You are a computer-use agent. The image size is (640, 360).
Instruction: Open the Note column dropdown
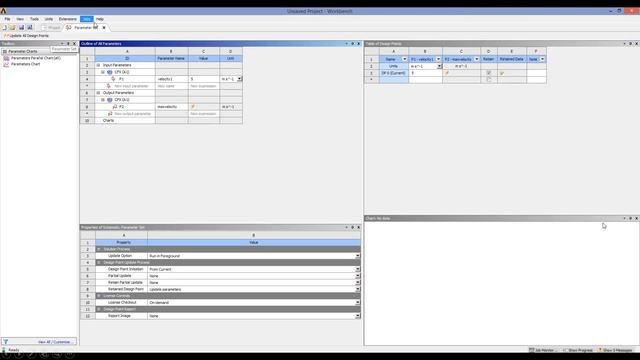click(542, 59)
